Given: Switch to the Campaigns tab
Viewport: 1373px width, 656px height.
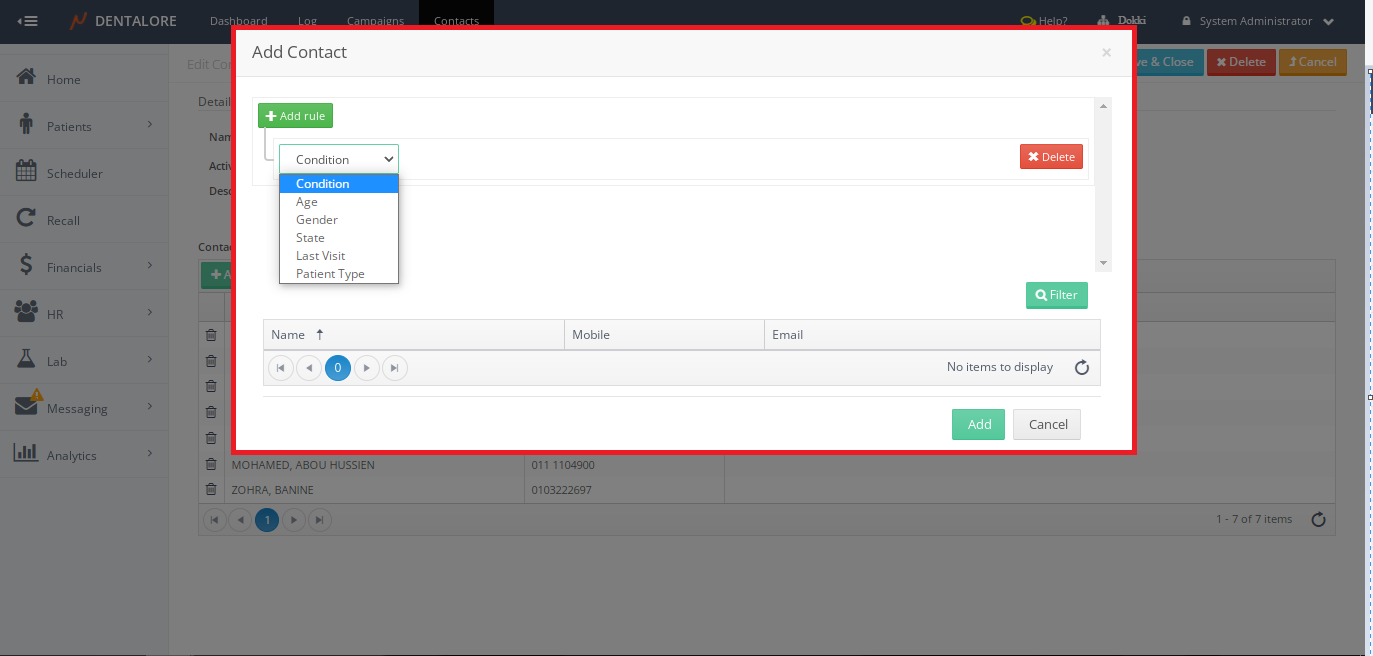Looking at the screenshot, I should pos(375,21).
